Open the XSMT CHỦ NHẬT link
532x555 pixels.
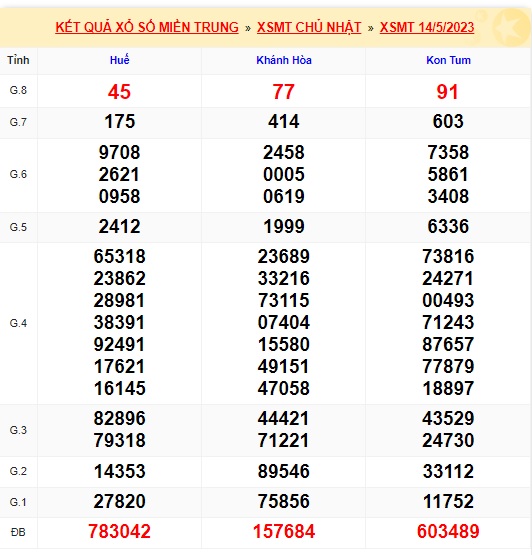coord(309,28)
